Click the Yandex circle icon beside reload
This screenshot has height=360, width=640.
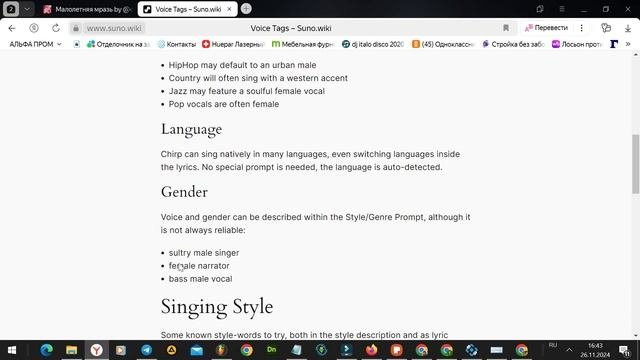click(34, 28)
